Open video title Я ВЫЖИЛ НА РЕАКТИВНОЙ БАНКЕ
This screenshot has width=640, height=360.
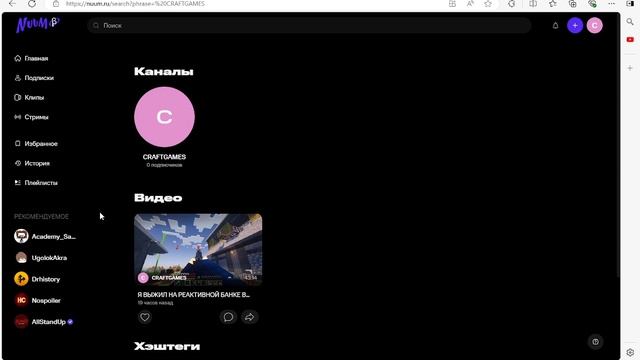pyautogui.click(x=193, y=294)
